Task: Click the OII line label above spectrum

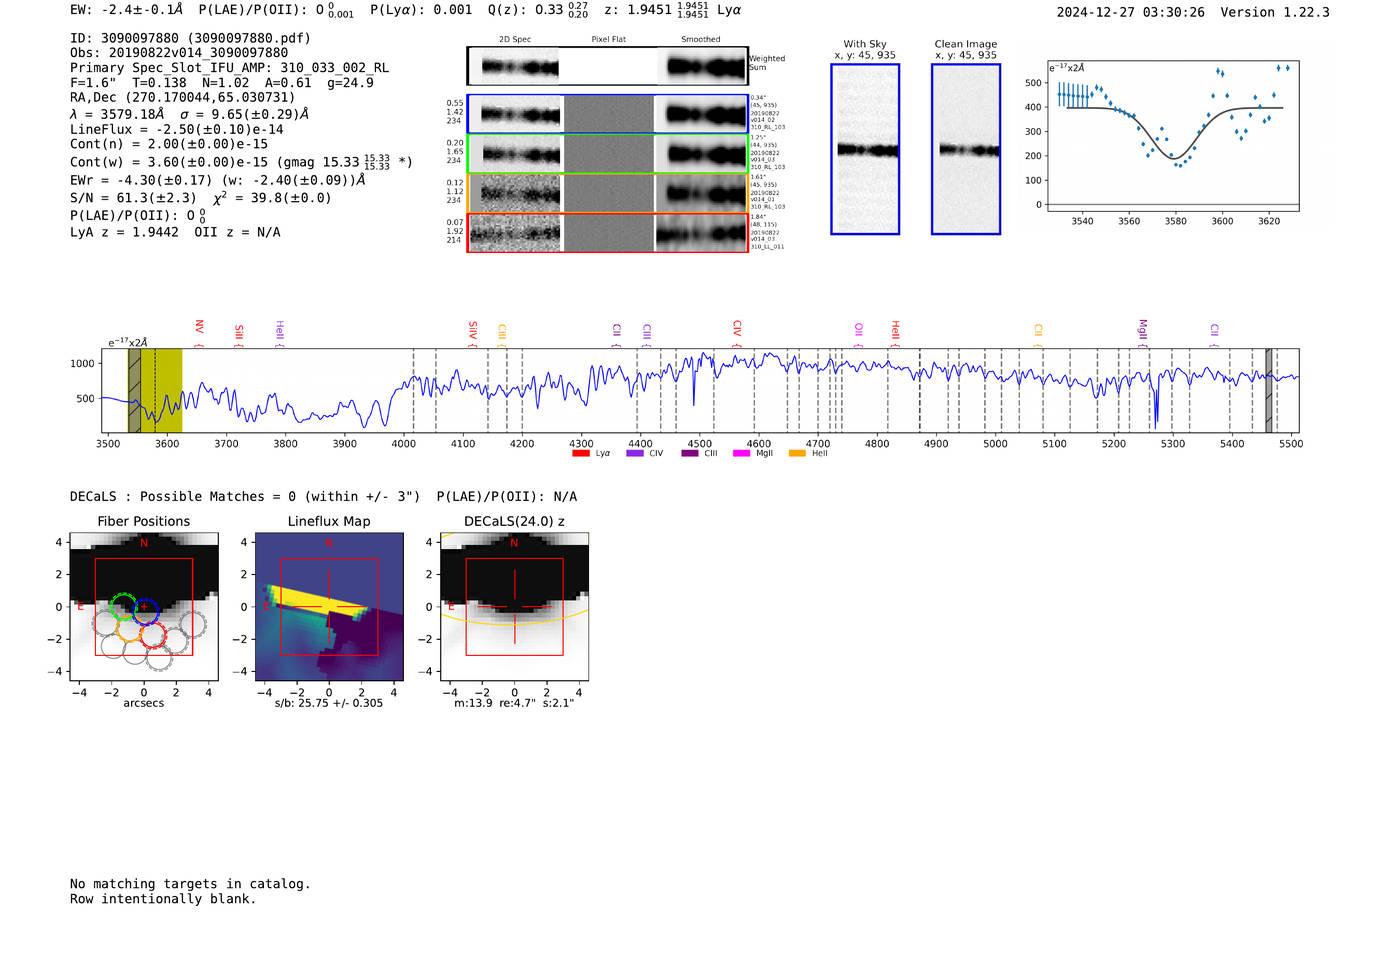Action: point(859,330)
